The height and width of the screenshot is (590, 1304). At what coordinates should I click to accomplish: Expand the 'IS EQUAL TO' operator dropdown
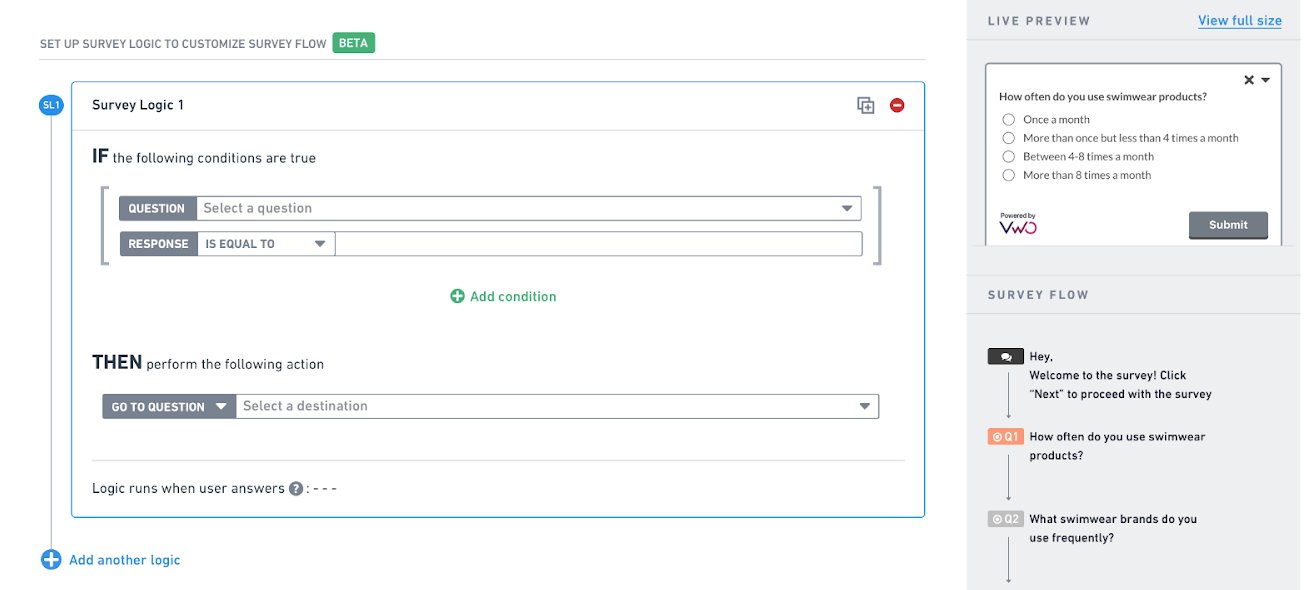(266, 244)
